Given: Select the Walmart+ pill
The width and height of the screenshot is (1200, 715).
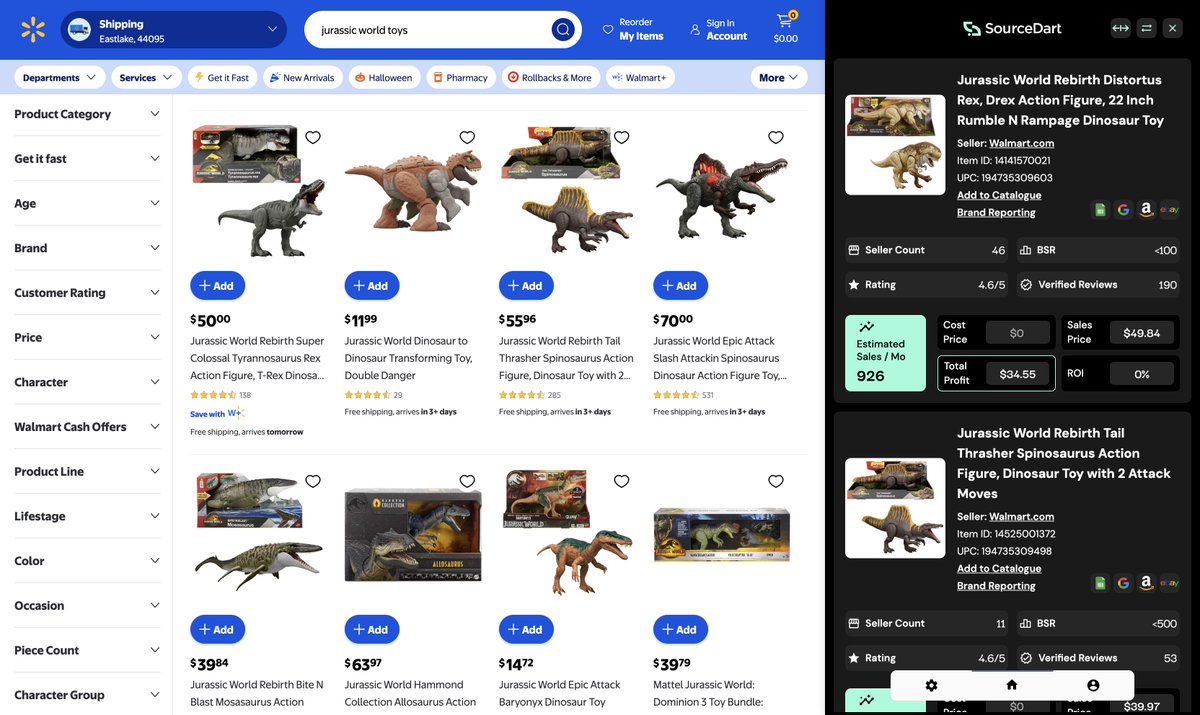Looking at the screenshot, I should pos(640,77).
